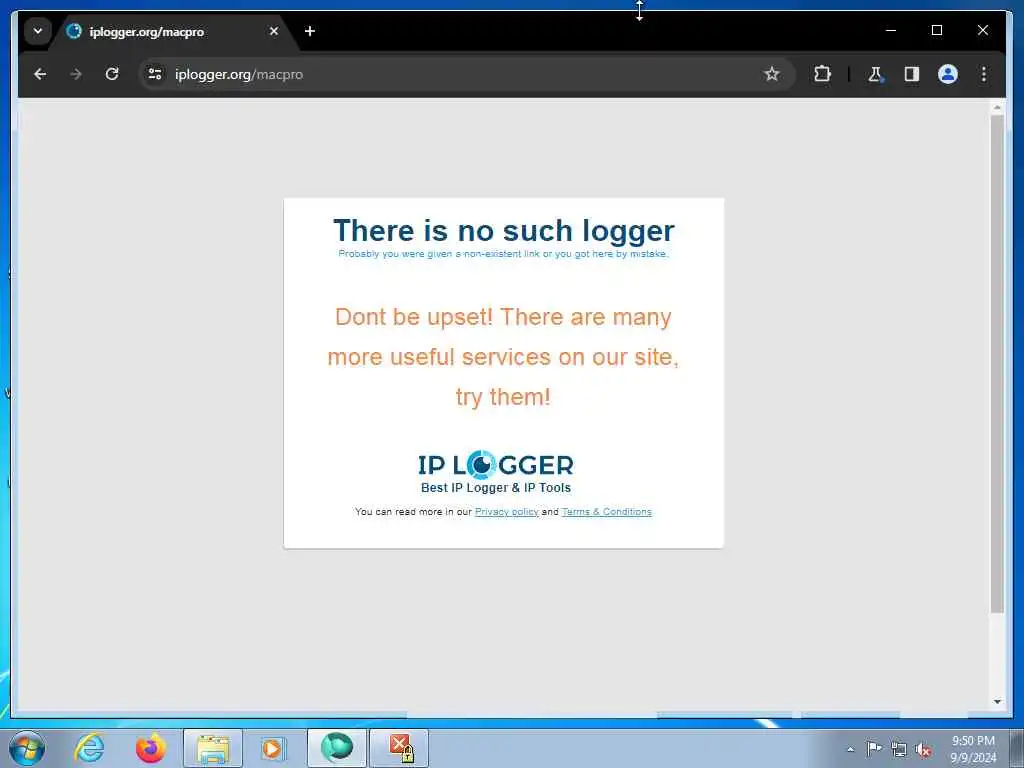Screen dimensions: 1024x768
Task: Click the muted volume tray icon
Action: 923,750
